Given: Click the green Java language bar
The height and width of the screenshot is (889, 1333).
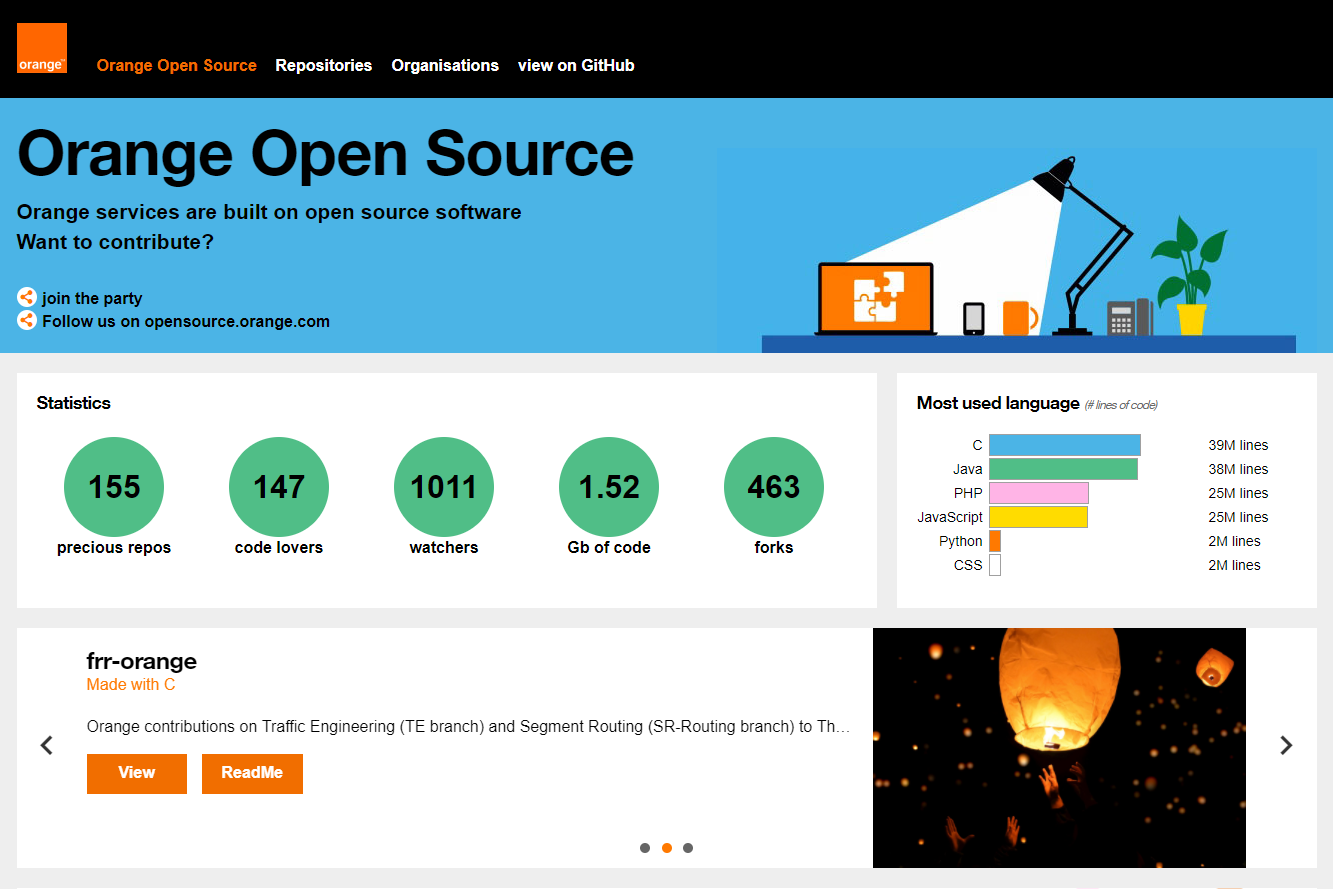Looking at the screenshot, I should pyautogui.click(x=1063, y=469).
